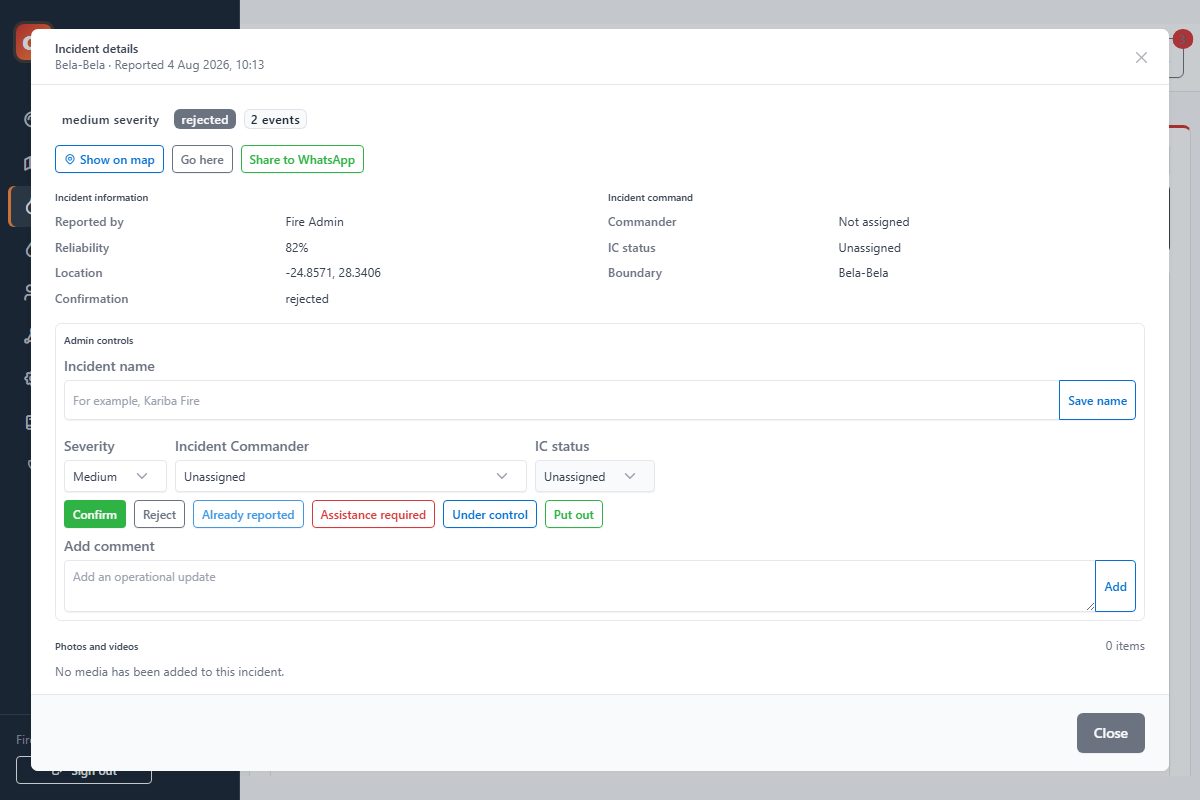
Task: Click the rejected status badge
Action: click(x=205, y=119)
